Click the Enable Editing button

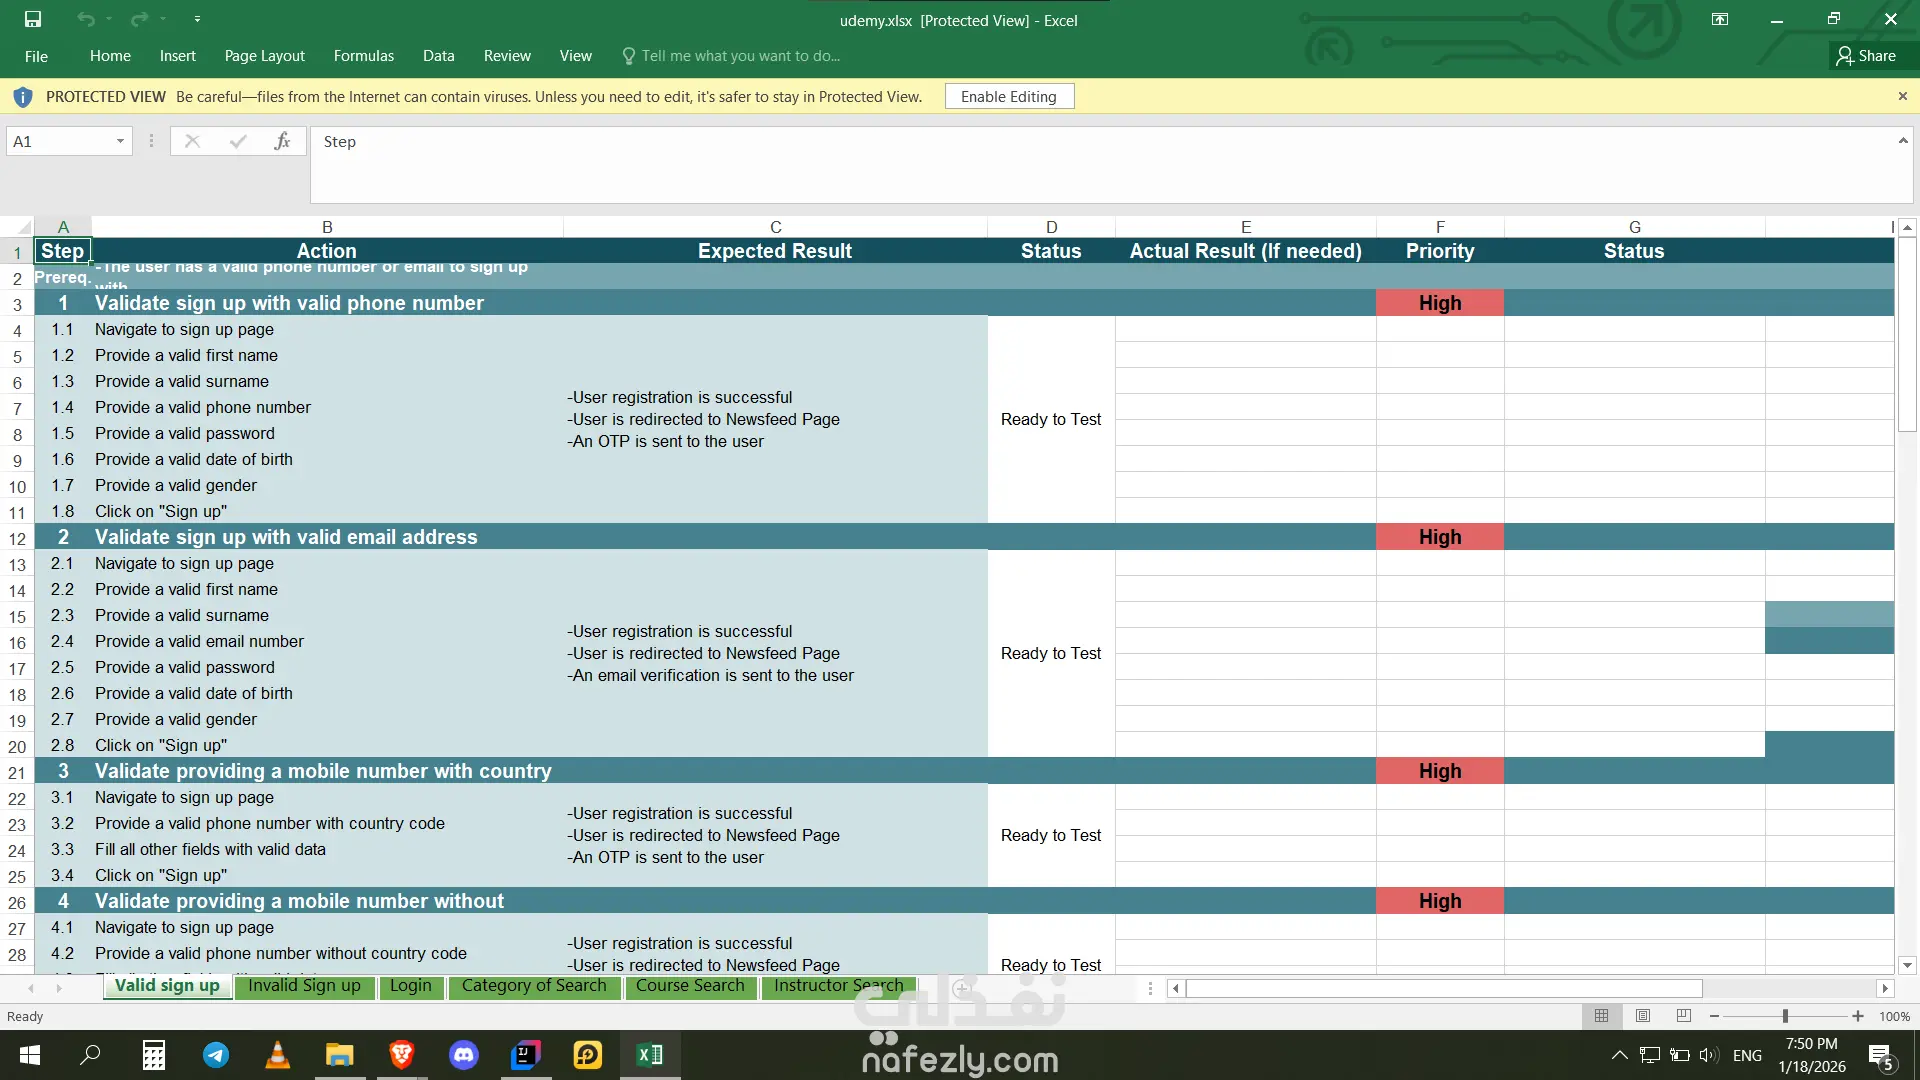pyautogui.click(x=1008, y=96)
